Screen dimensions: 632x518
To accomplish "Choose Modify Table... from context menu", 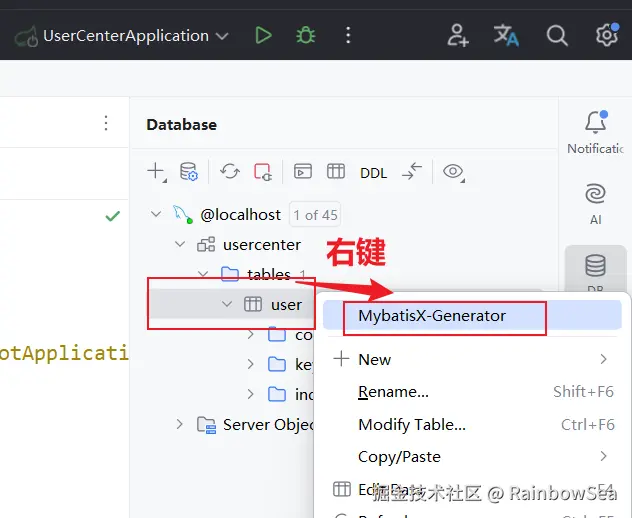I will click(412, 424).
